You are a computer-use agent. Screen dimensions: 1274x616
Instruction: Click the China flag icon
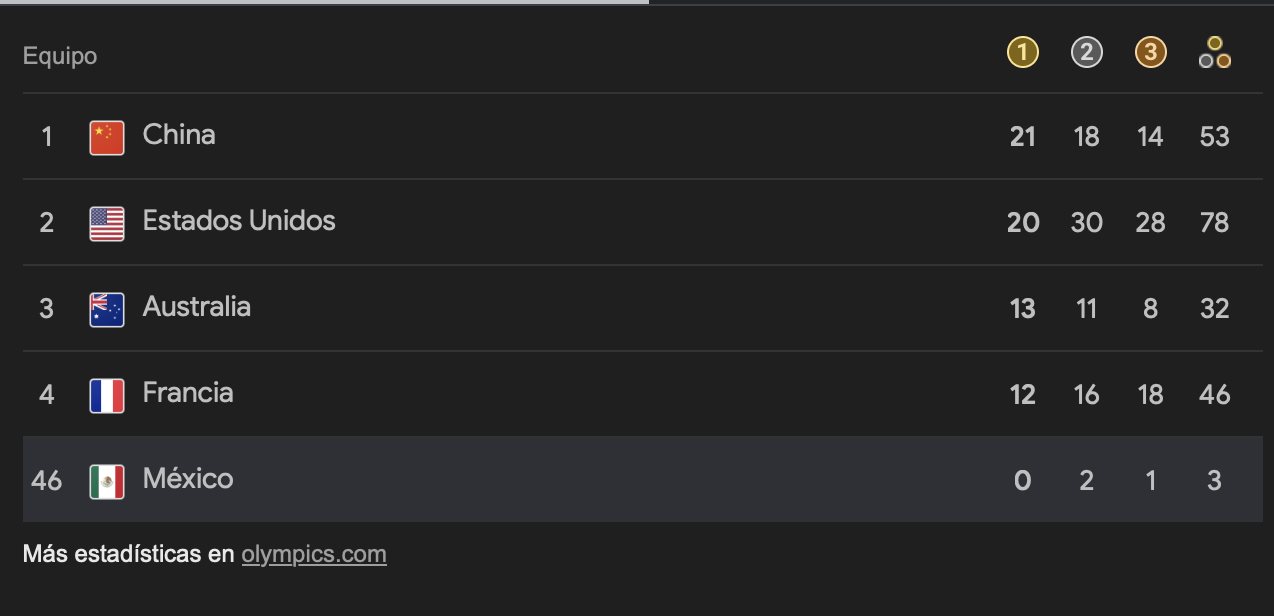click(x=107, y=137)
